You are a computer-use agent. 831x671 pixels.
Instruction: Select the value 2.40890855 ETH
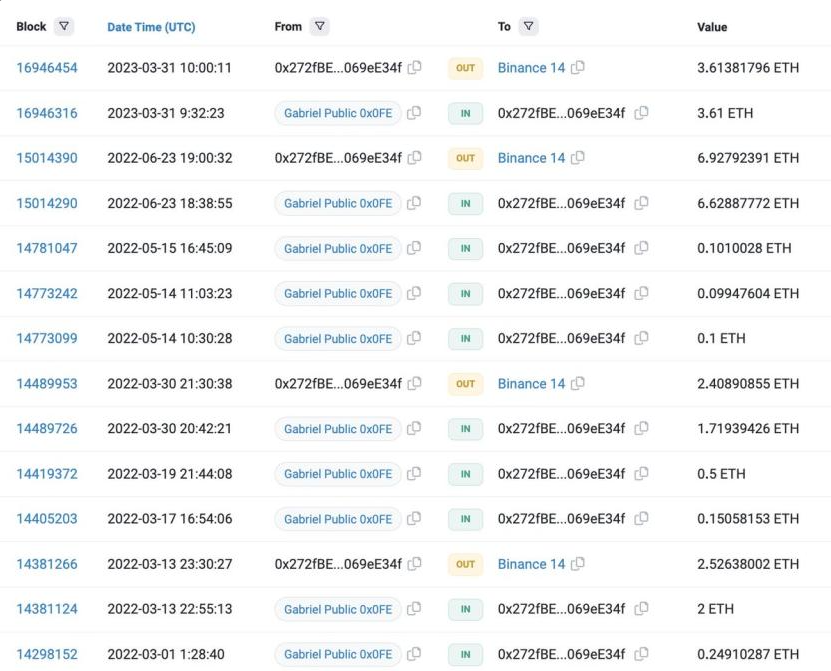(x=748, y=383)
